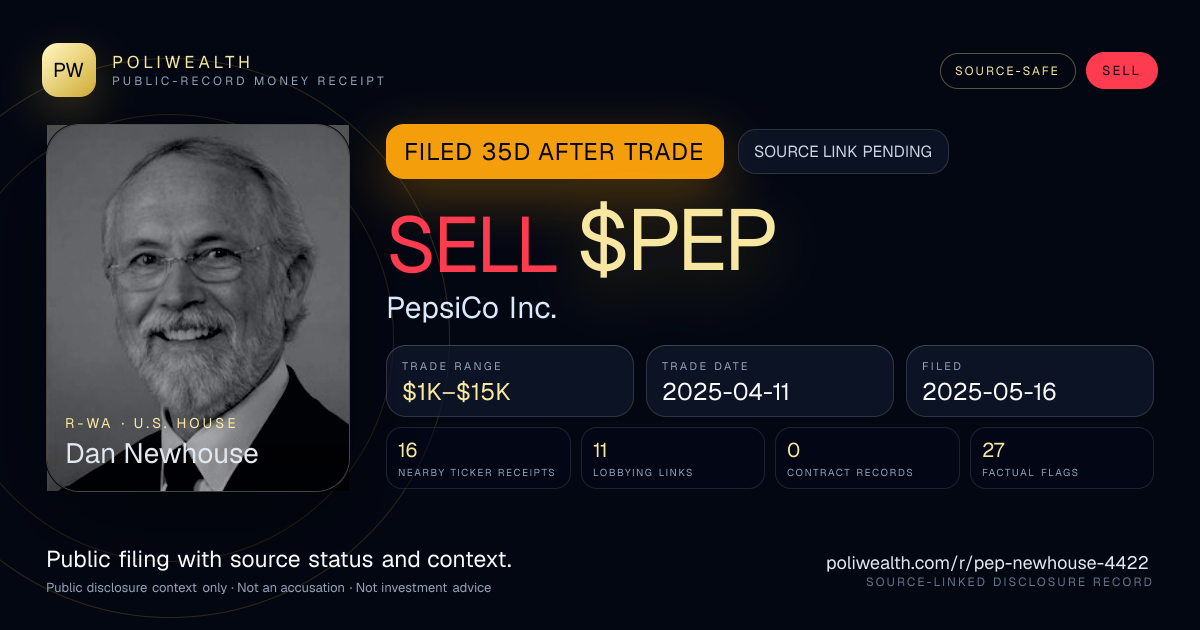Select the Dan Newhouse name label
This screenshot has width=1200, height=630.
click(x=162, y=454)
